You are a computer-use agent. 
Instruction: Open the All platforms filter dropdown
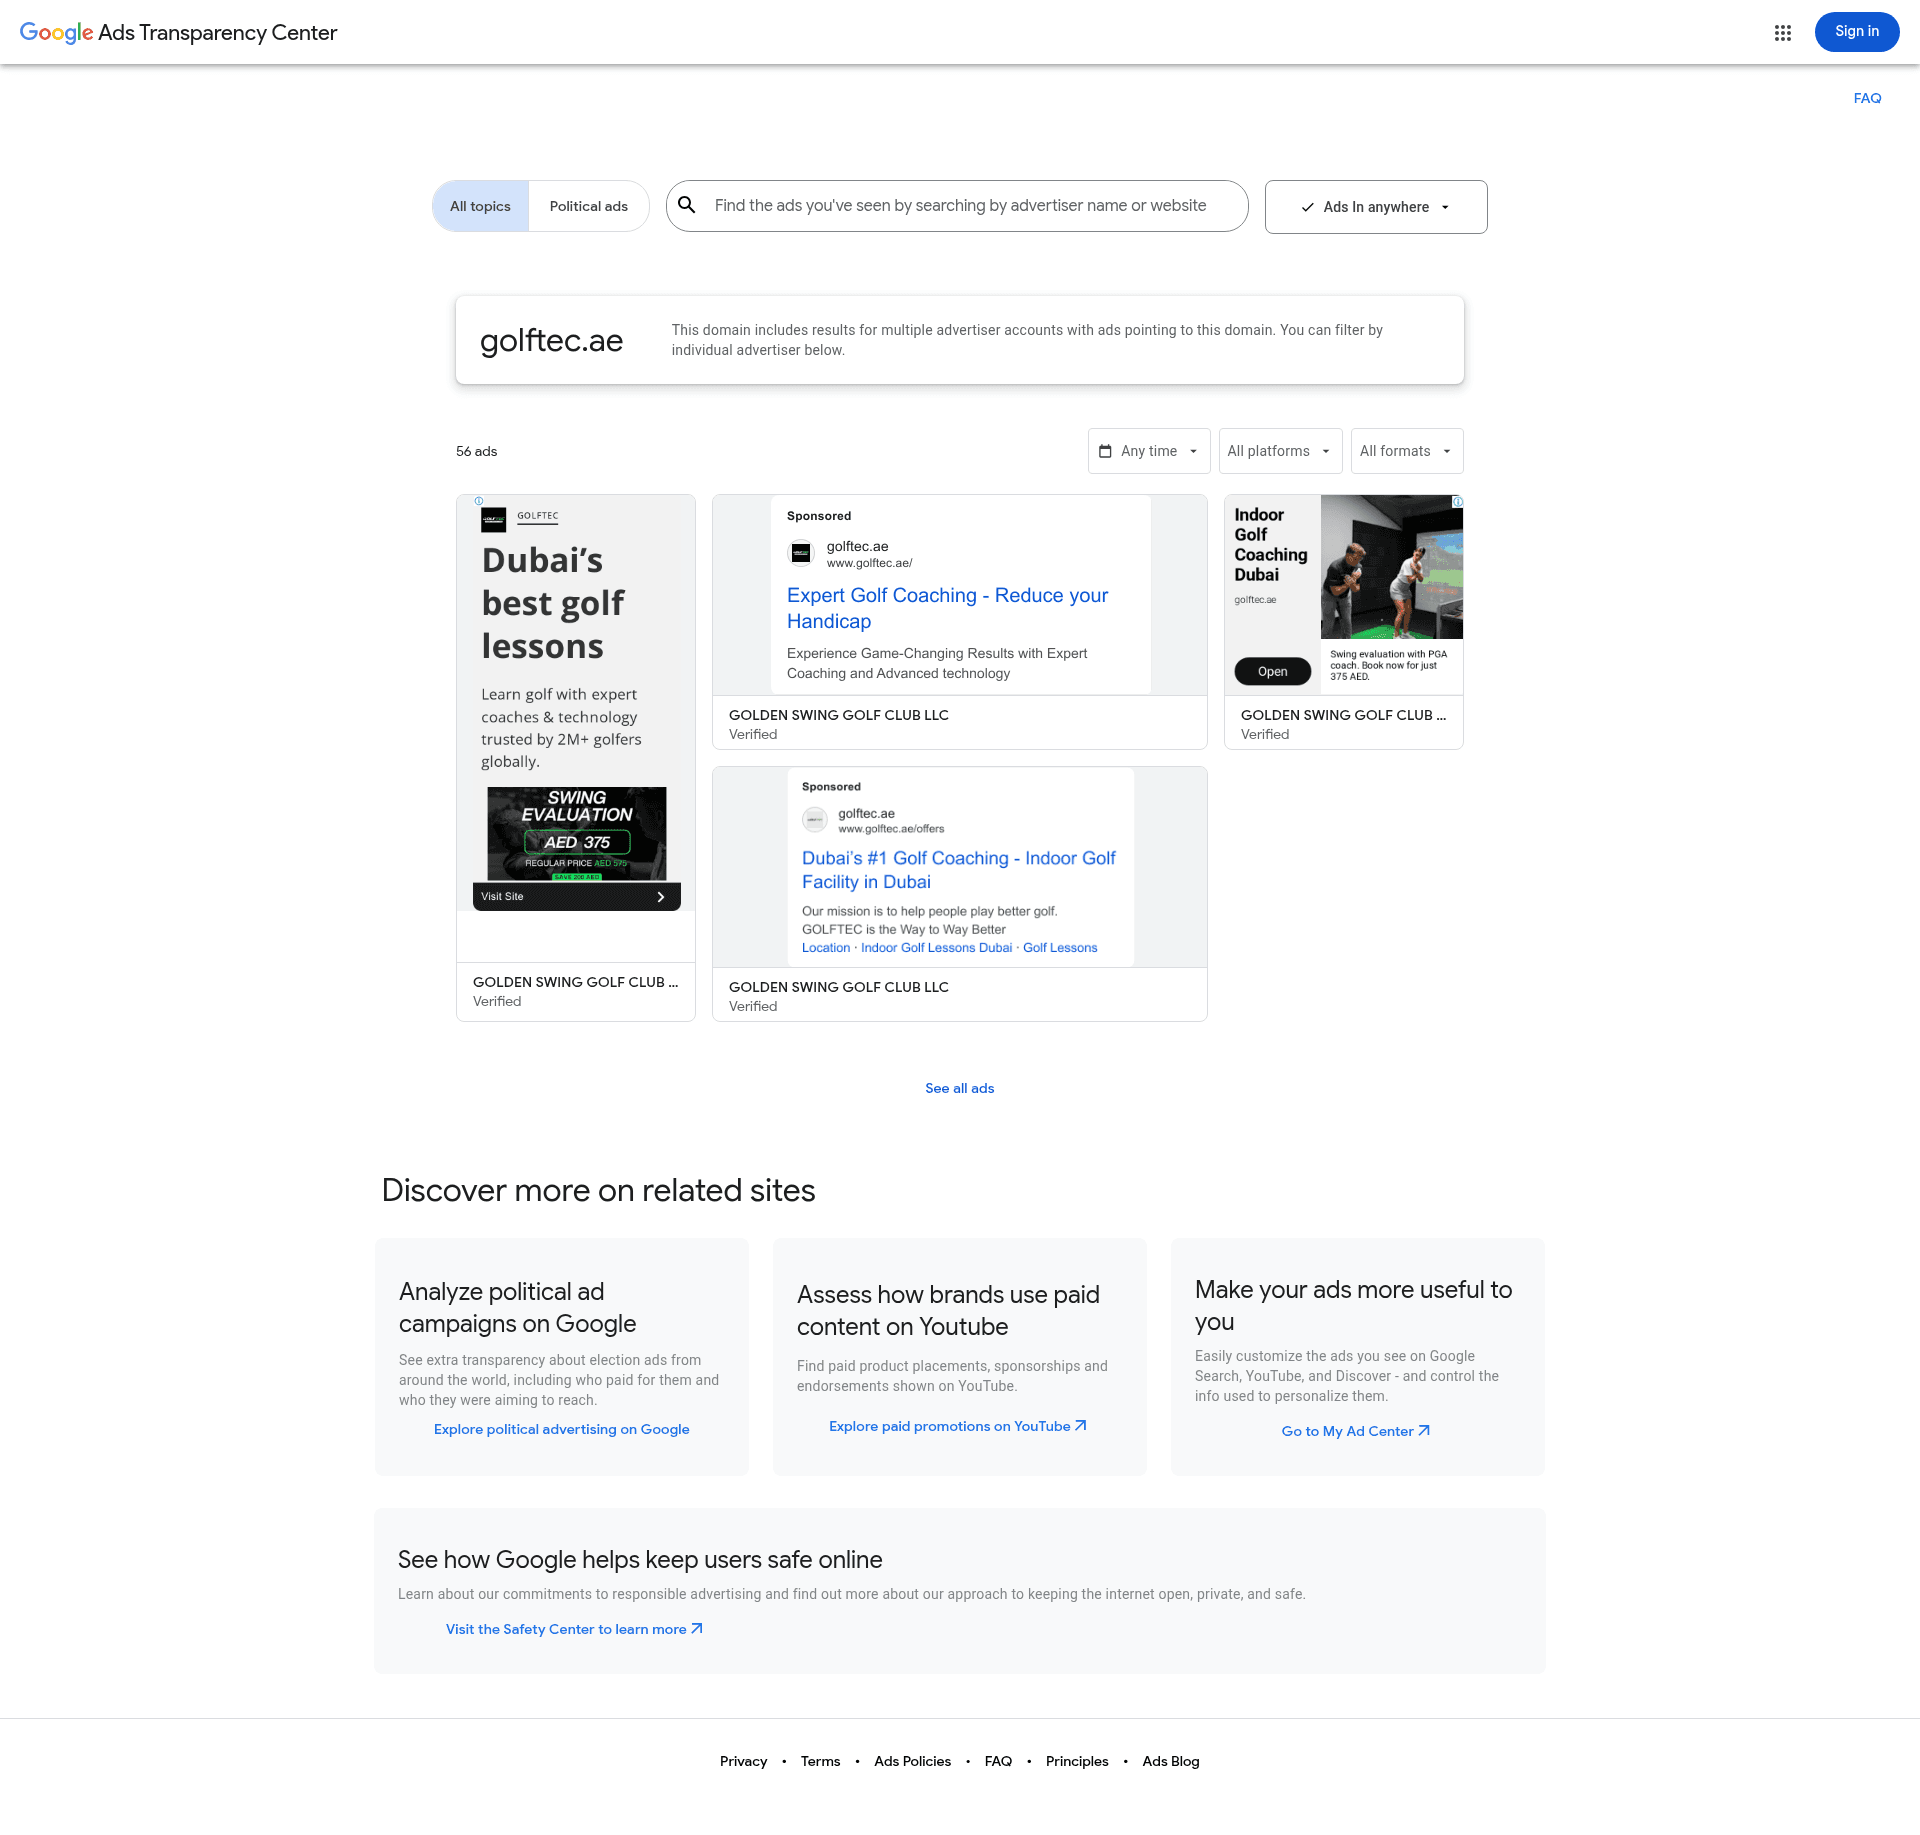tap(1280, 451)
